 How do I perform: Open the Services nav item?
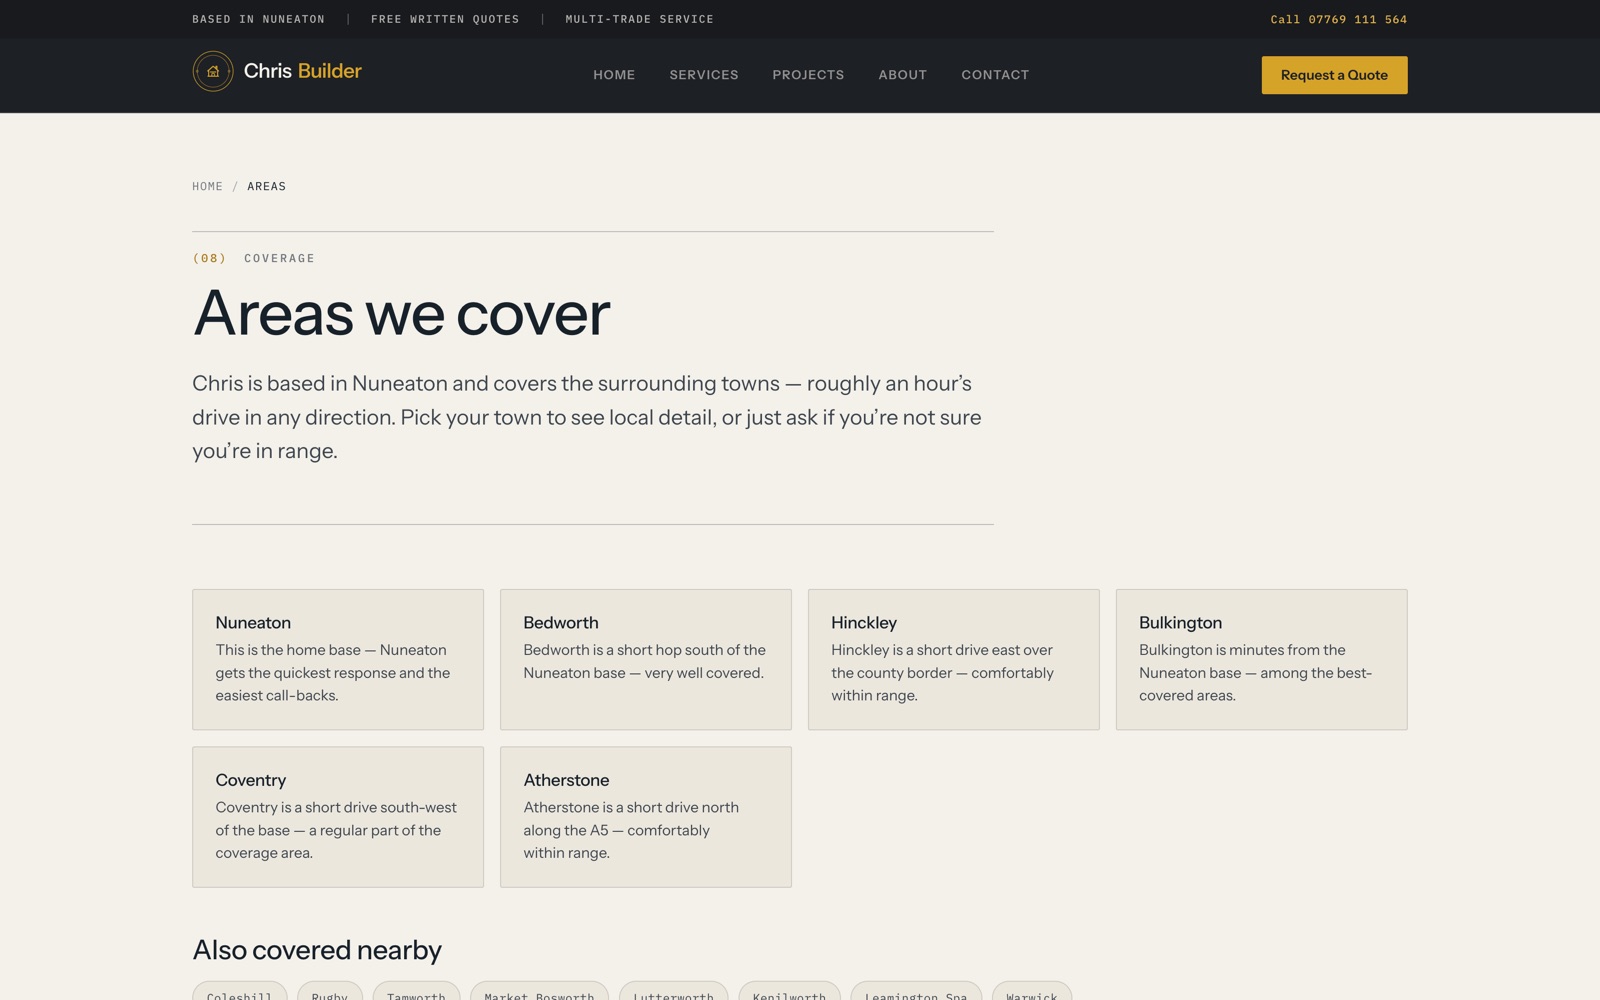point(704,75)
